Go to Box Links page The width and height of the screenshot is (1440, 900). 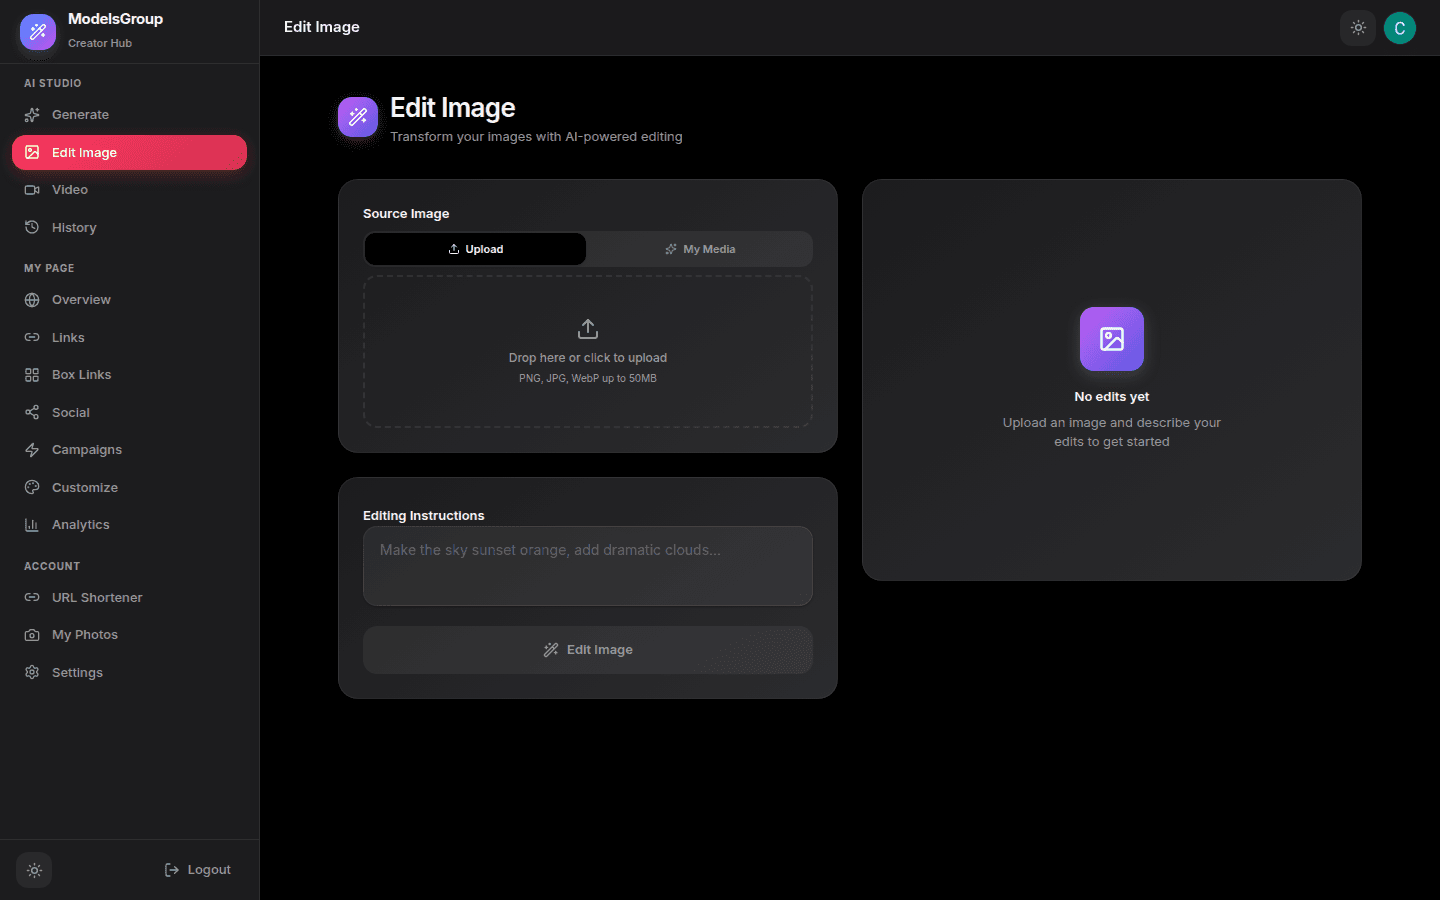pyautogui.click(x=81, y=375)
